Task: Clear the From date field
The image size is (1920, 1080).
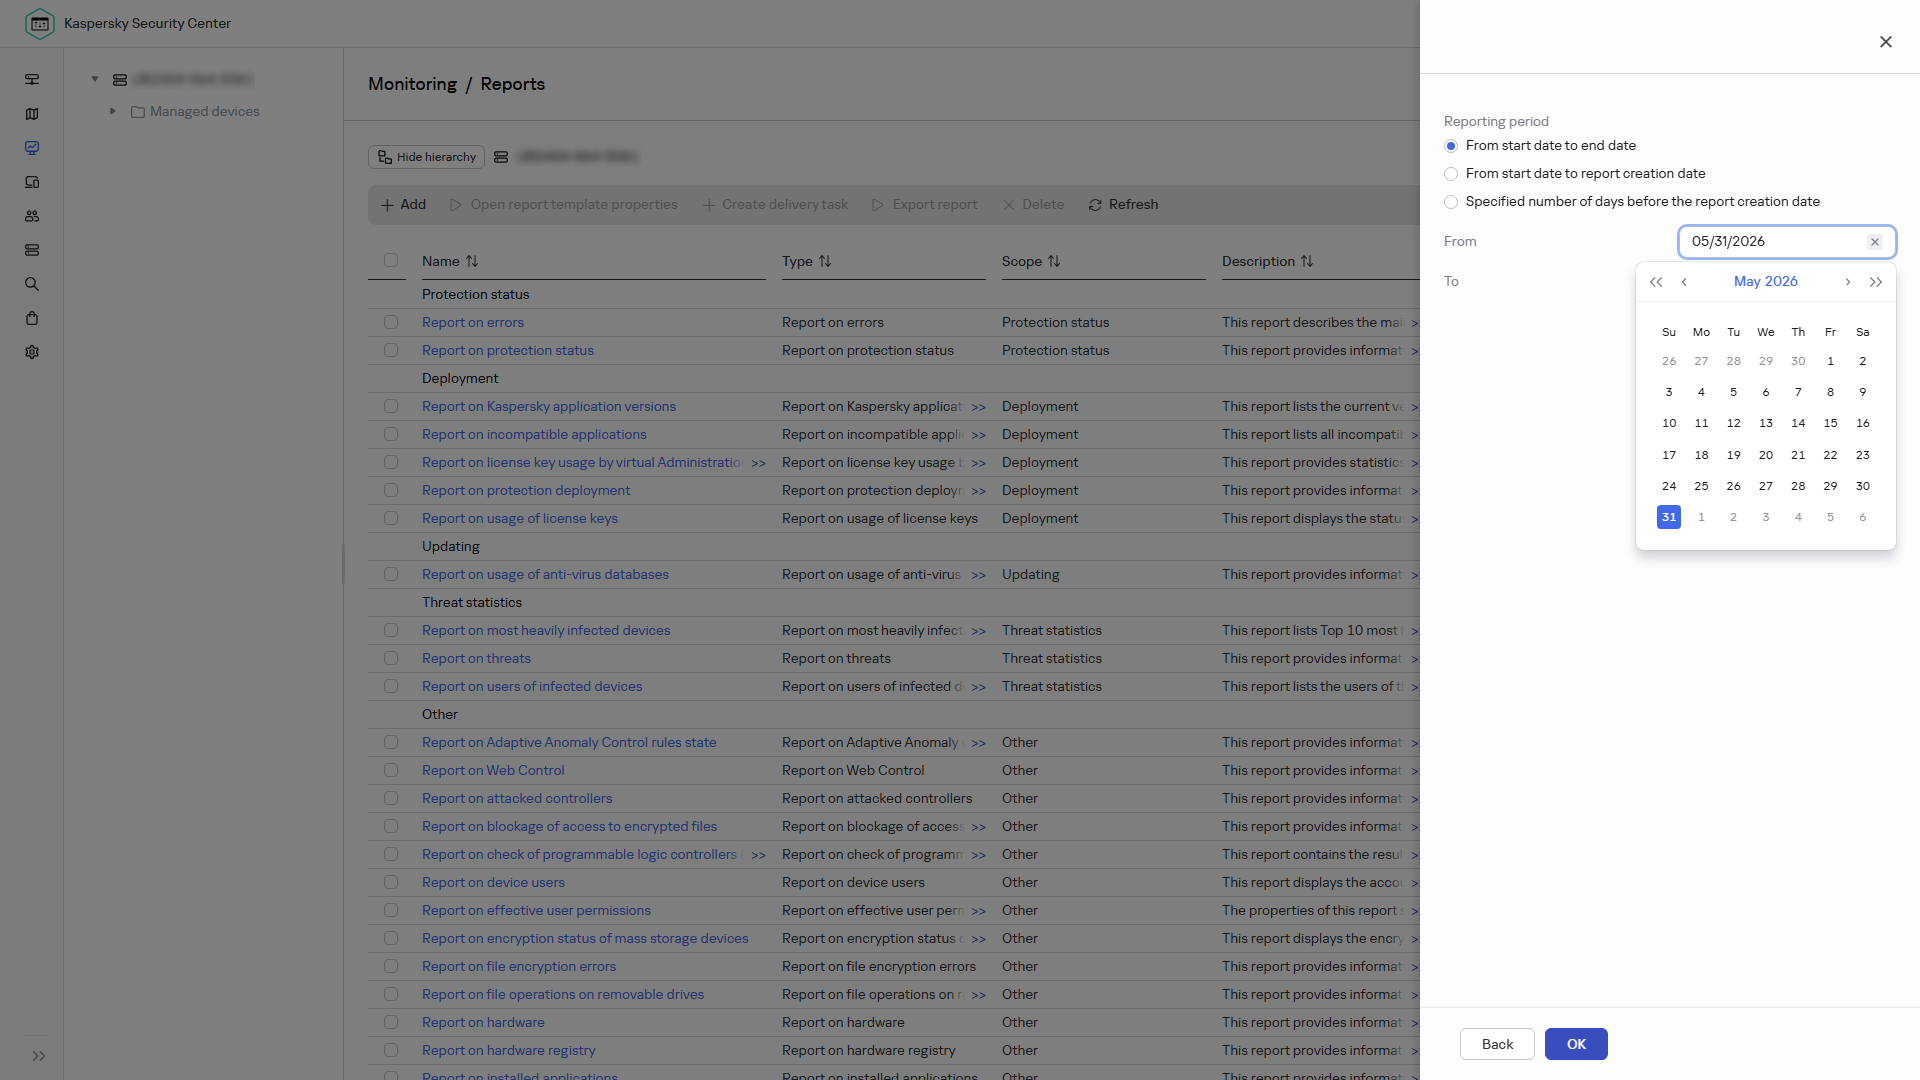Action: (1875, 242)
